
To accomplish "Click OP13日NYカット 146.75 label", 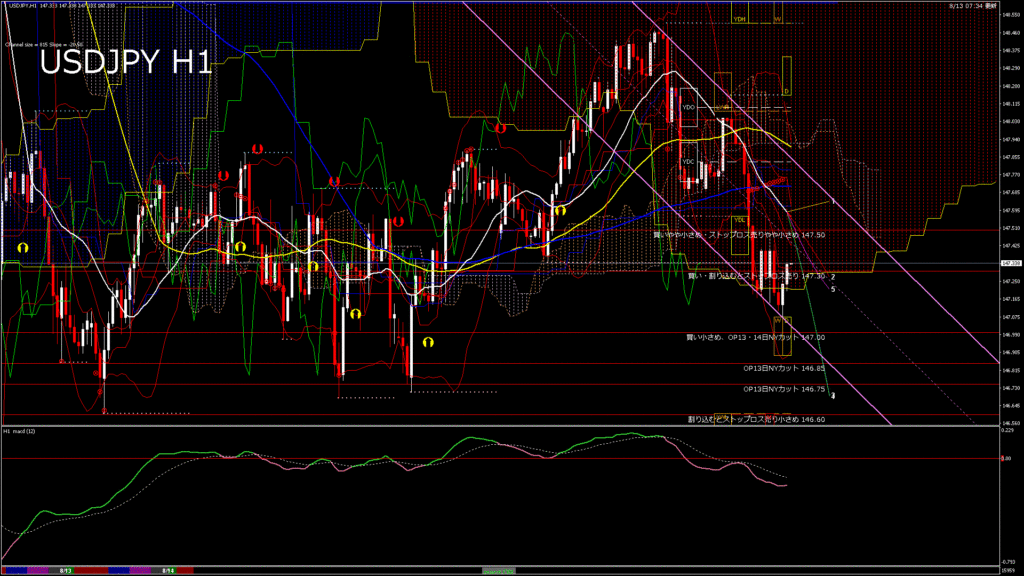I will click(x=784, y=389).
